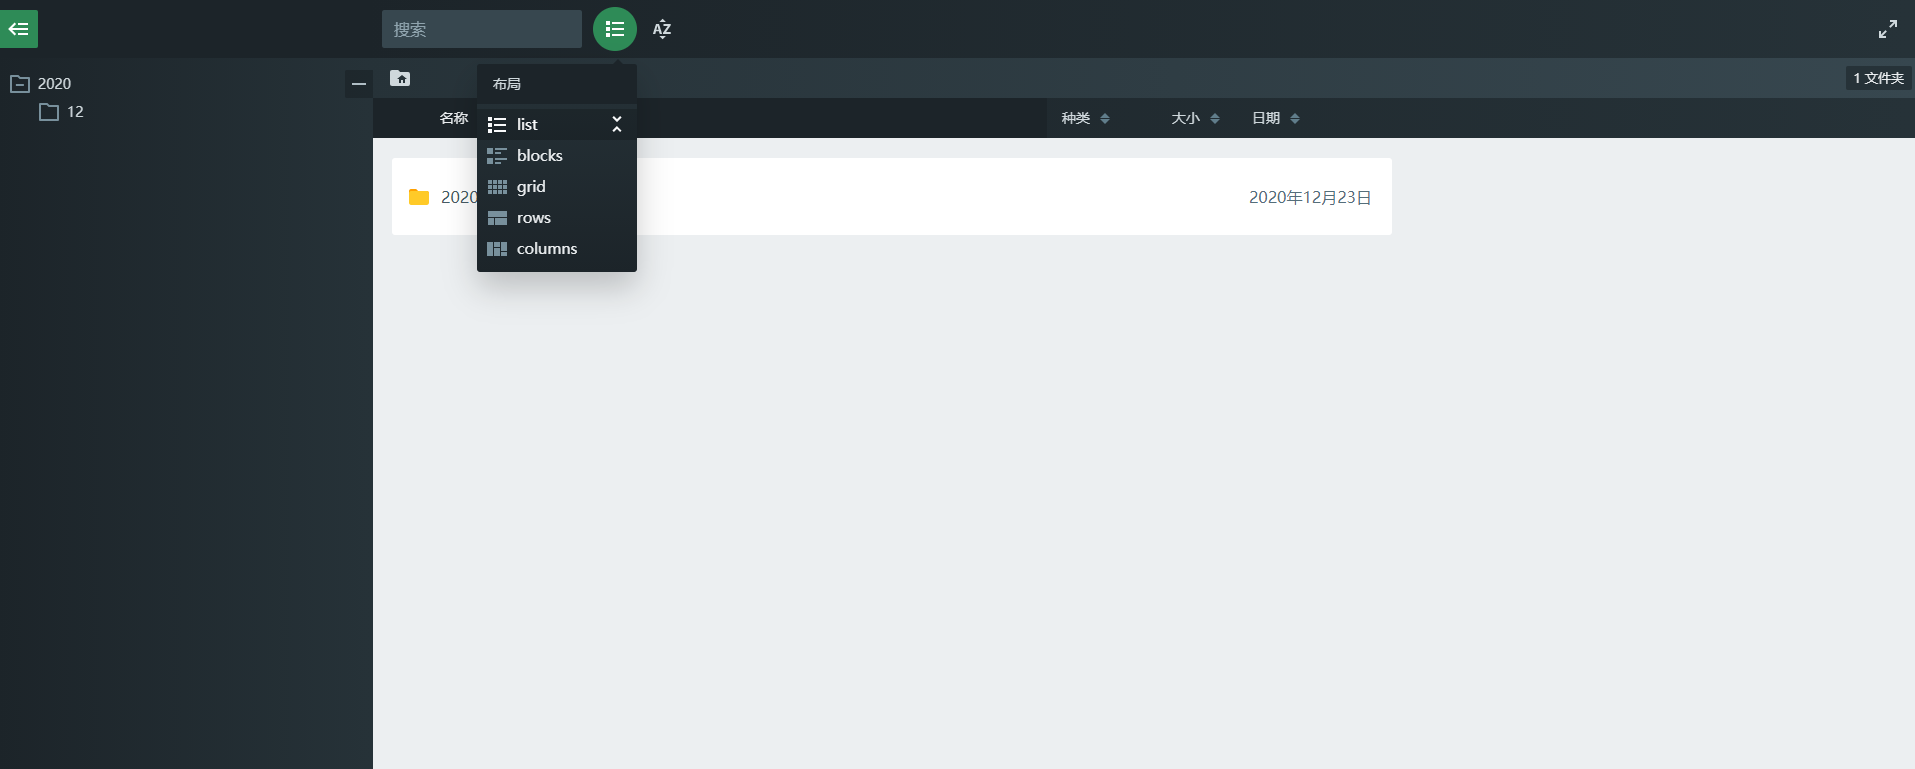Click the 2020年12月23日 date on folder row
The width and height of the screenshot is (1915, 769).
click(x=1309, y=197)
